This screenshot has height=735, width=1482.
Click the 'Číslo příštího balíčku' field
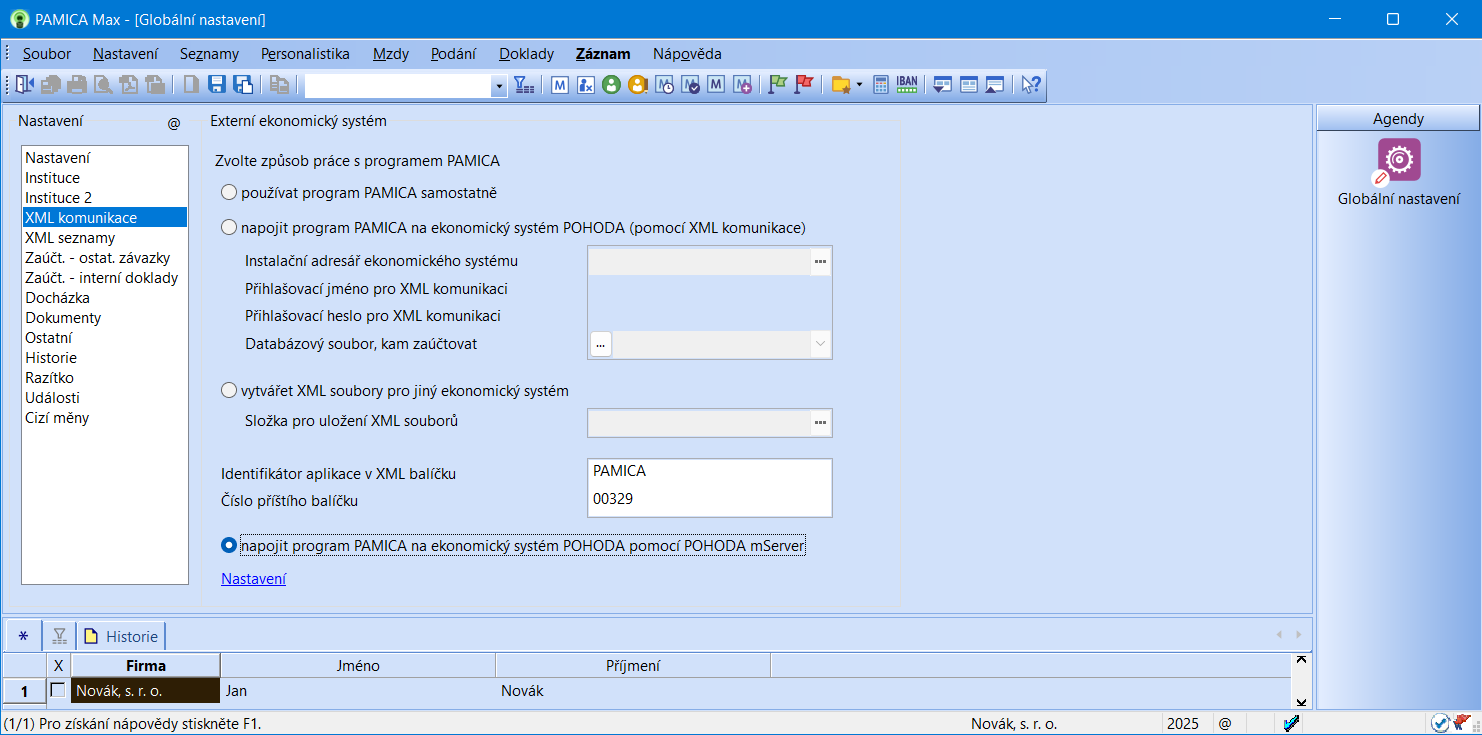(x=709, y=499)
